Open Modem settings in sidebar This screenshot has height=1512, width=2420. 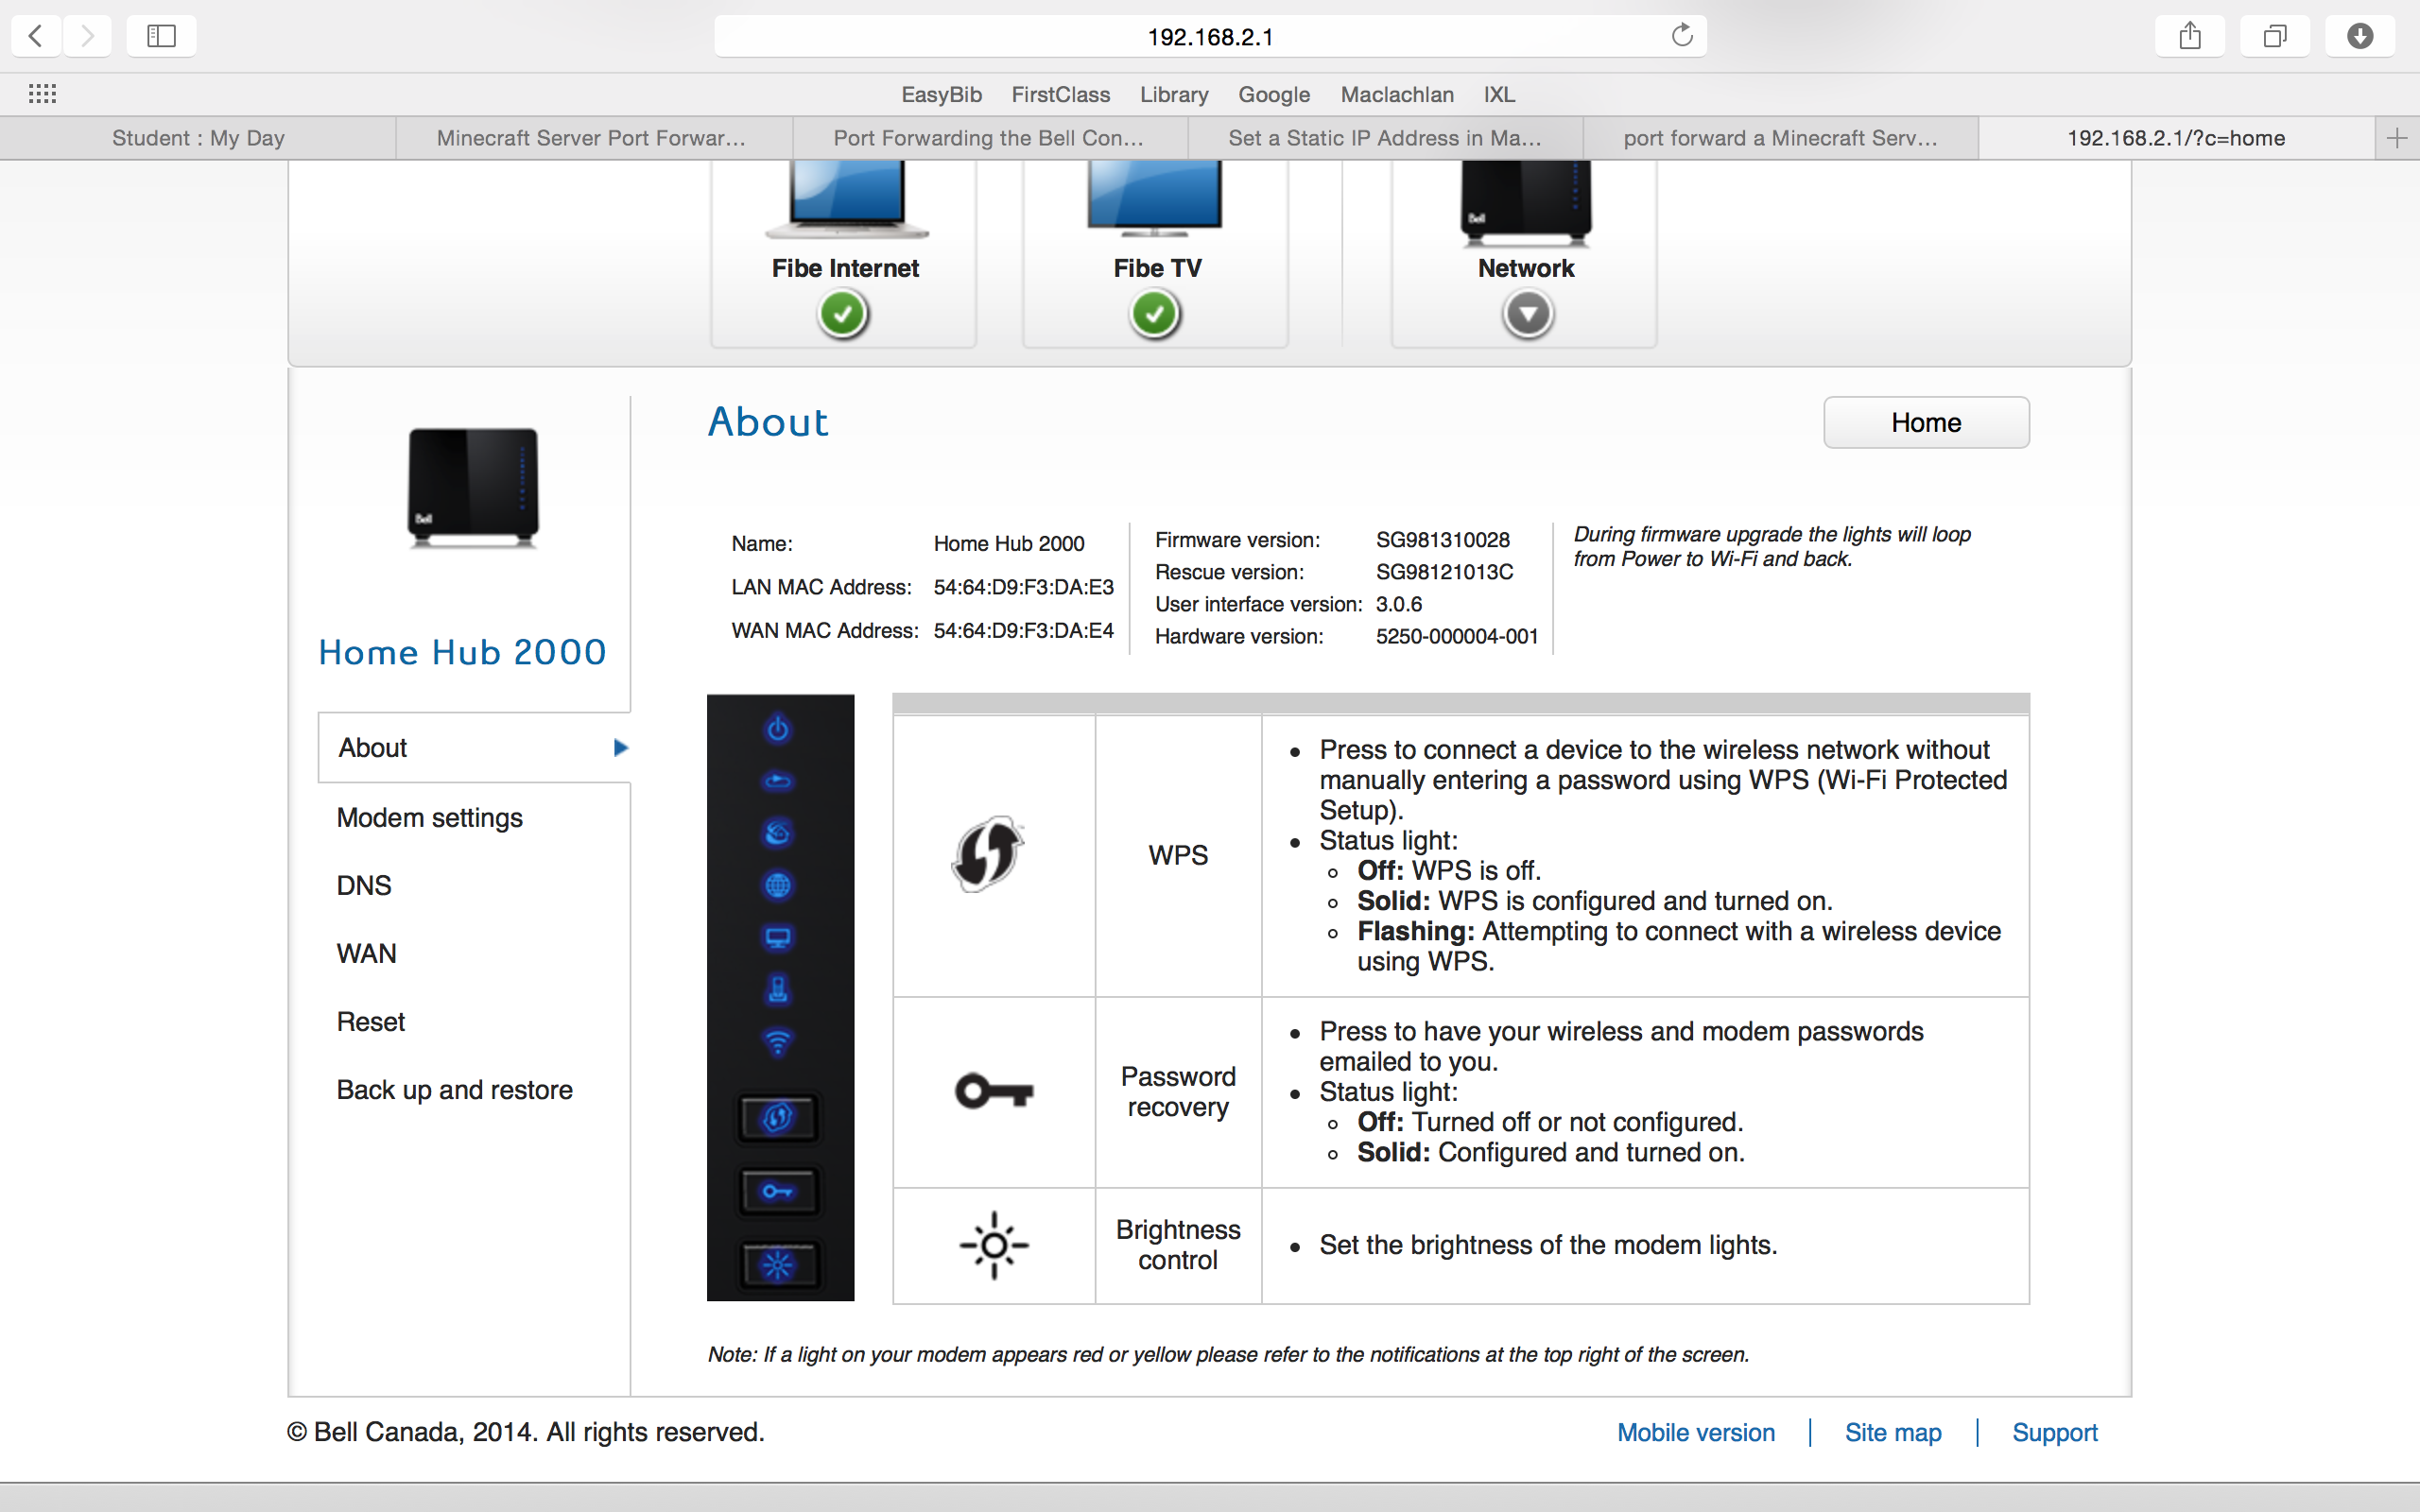(429, 817)
